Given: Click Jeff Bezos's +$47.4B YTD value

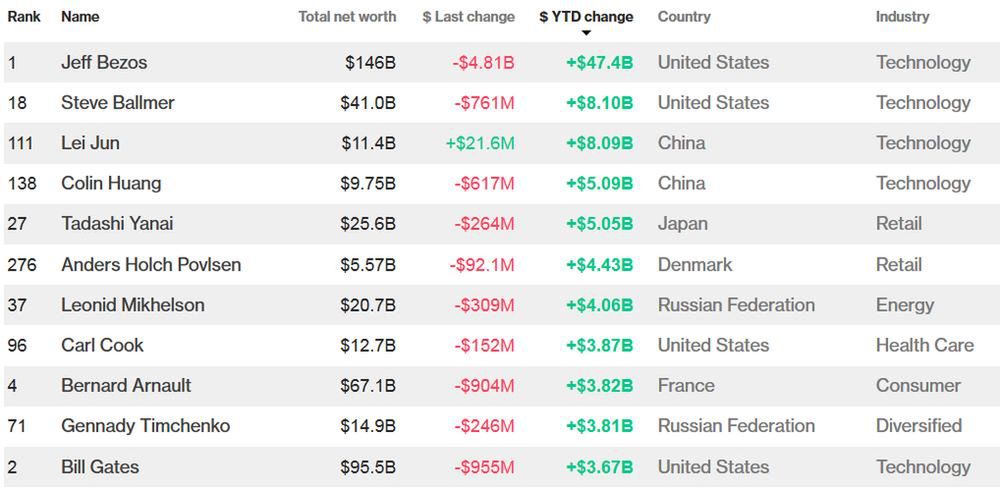Looking at the screenshot, I should click(x=599, y=62).
